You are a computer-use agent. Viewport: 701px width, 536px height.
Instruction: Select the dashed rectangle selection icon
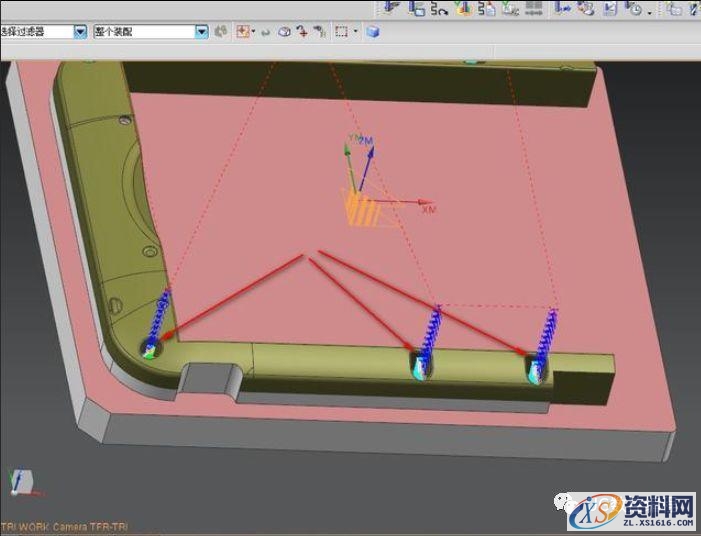[x=341, y=32]
